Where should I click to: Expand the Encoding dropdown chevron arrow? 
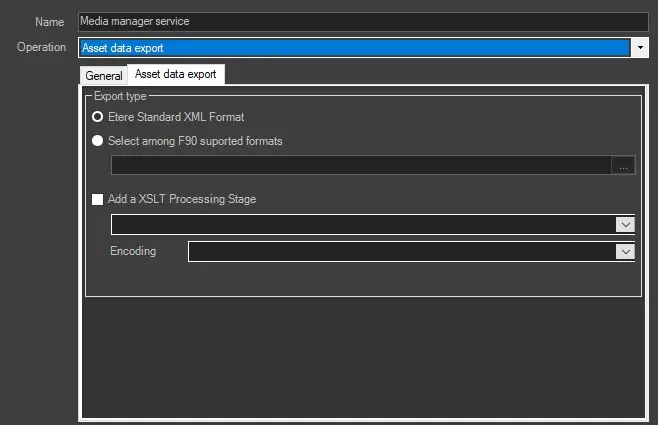tap(626, 252)
